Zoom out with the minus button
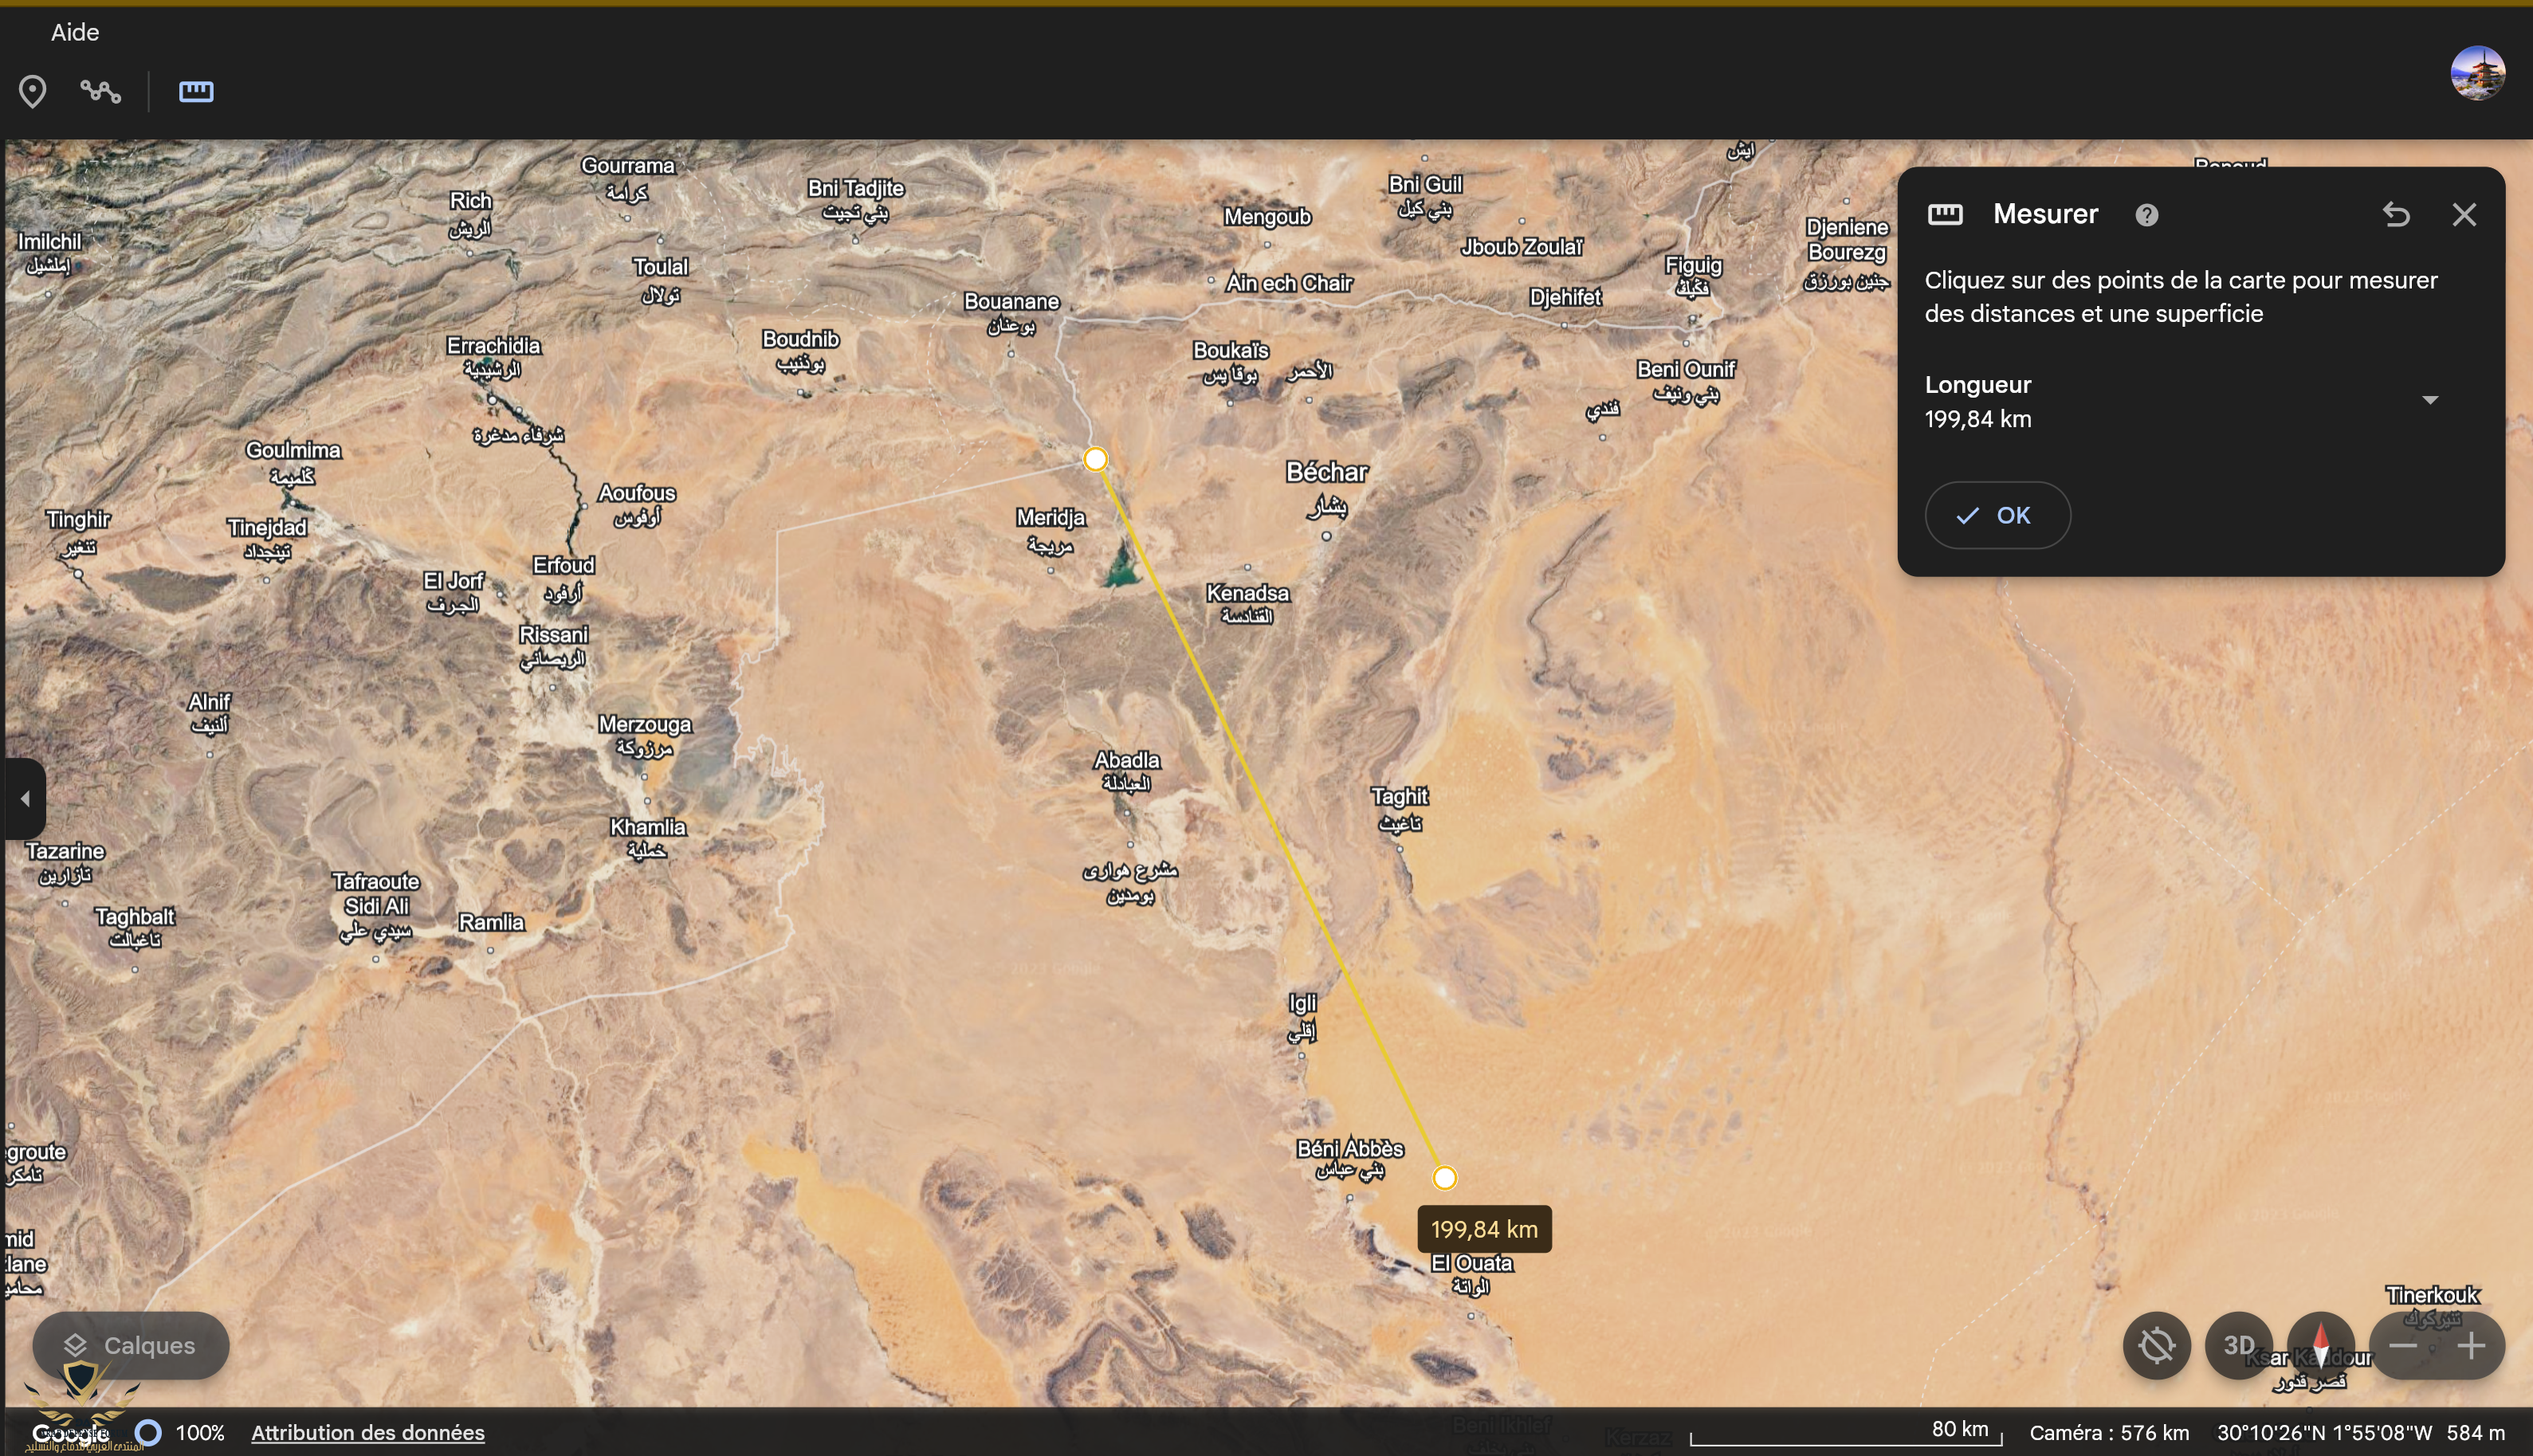2533x1456 pixels. (x=2403, y=1346)
